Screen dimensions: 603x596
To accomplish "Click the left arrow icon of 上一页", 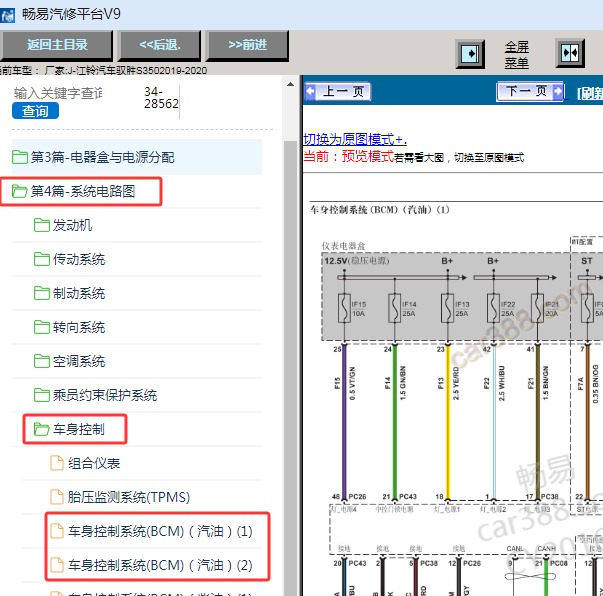I will (310, 92).
